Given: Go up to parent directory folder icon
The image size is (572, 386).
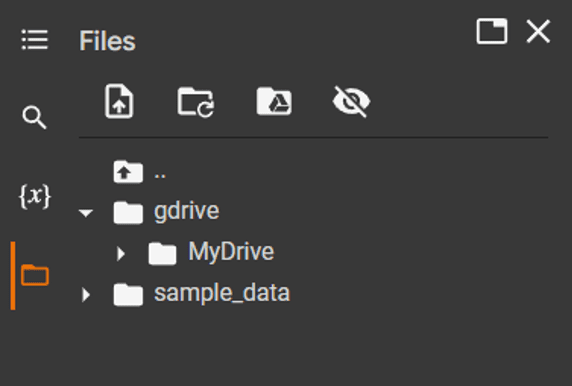Looking at the screenshot, I should (128, 171).
